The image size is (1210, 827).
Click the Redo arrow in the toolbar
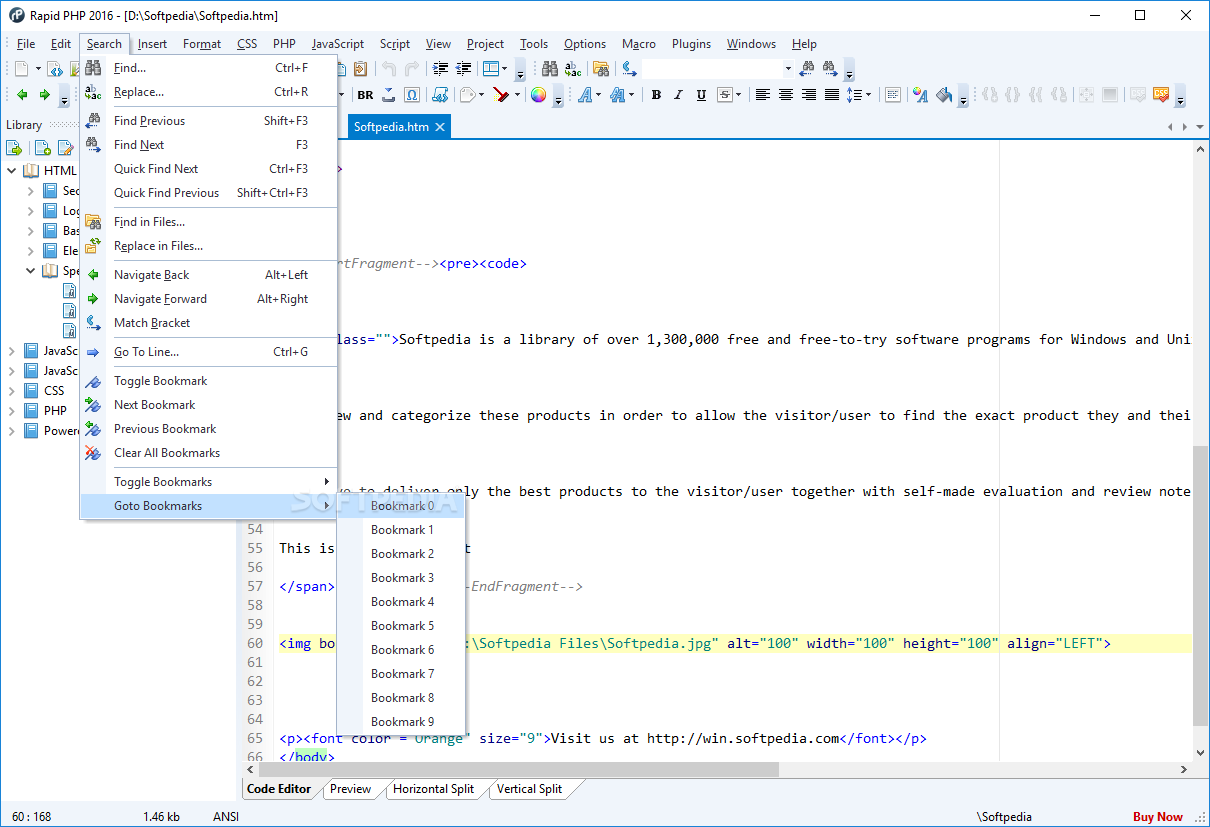412,69
